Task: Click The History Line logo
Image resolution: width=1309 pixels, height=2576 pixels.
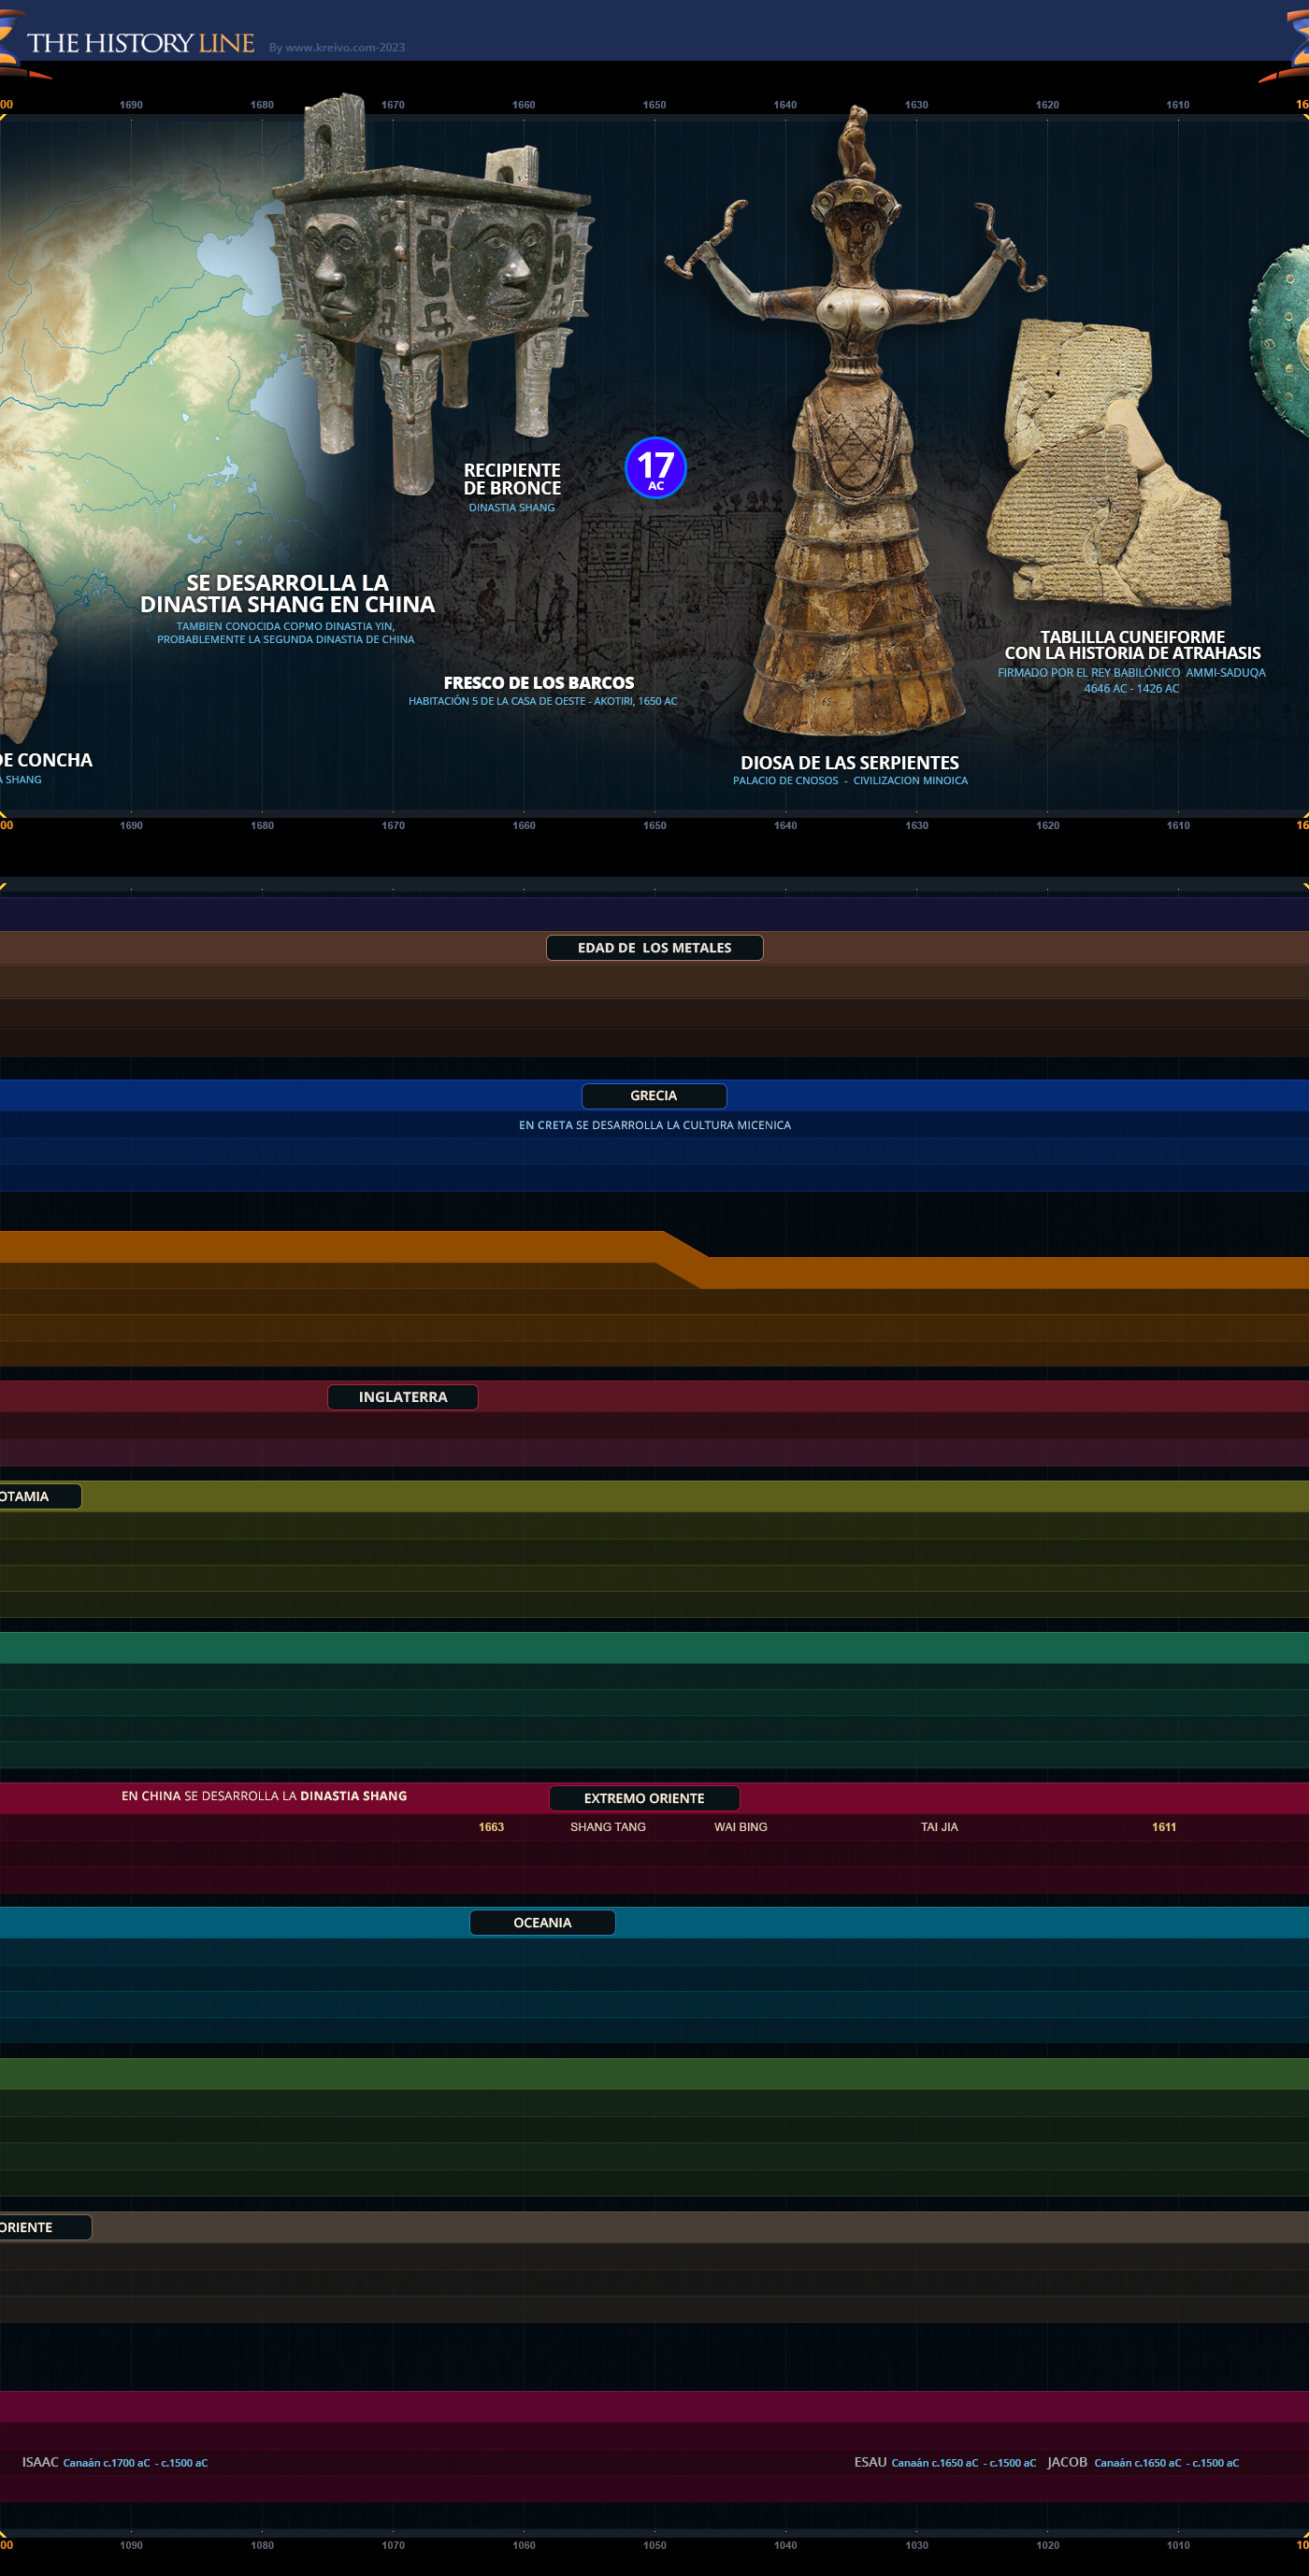Action: click(140, 43)
